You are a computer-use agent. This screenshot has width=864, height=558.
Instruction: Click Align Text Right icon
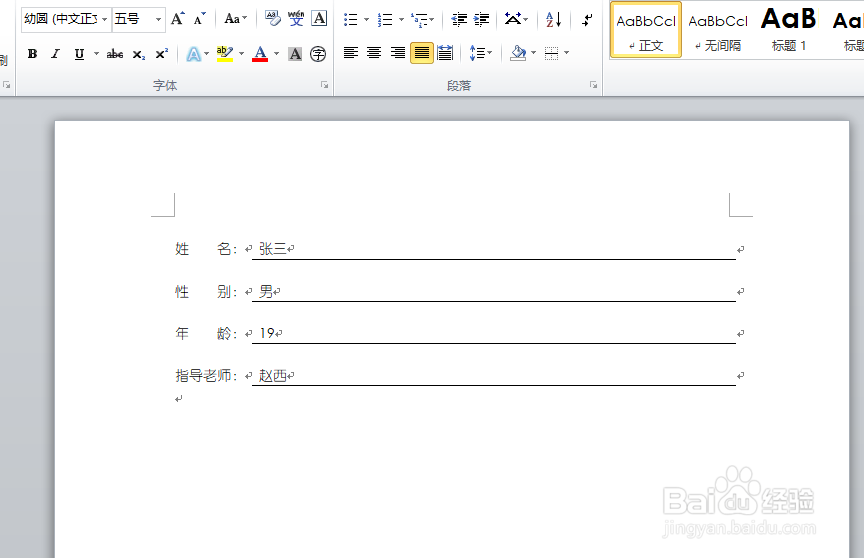(x=398, y=53)
